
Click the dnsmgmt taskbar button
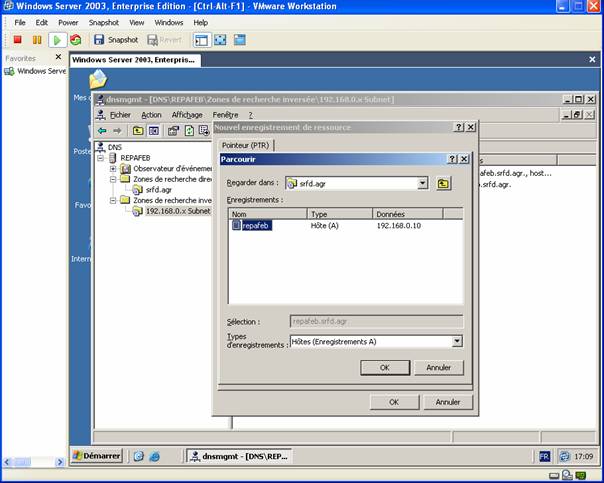pyautogui.click(x=239, y=456)
